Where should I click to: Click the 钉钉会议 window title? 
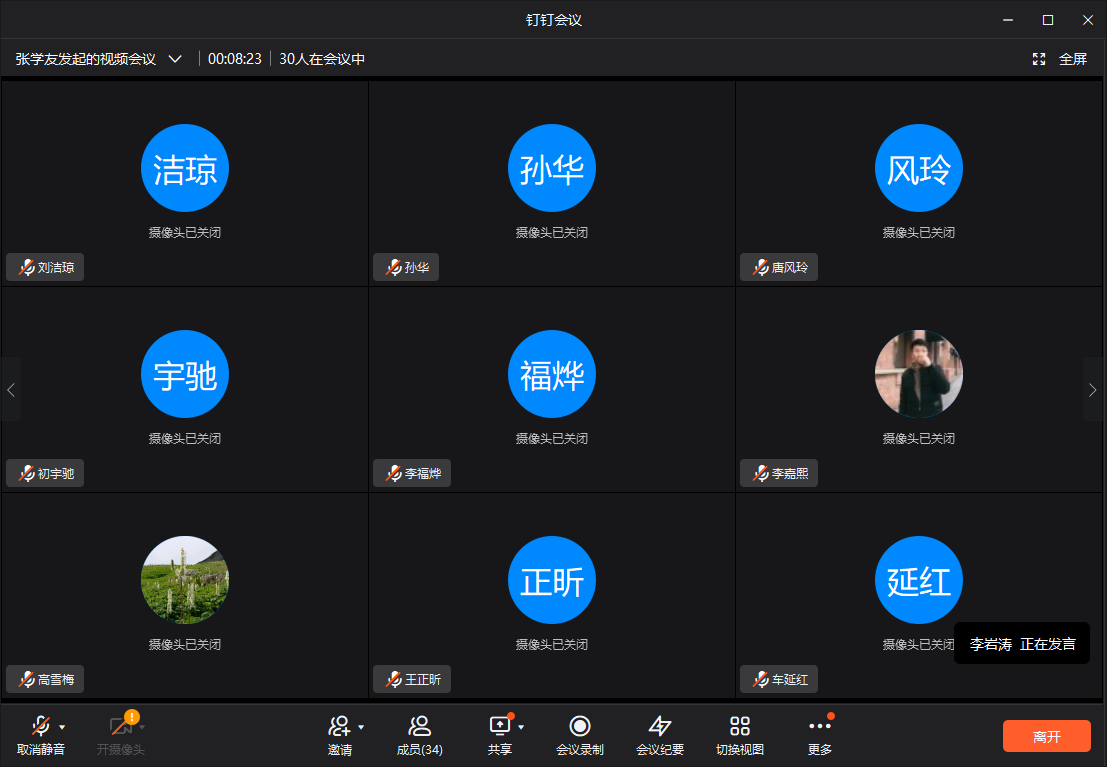554,20
